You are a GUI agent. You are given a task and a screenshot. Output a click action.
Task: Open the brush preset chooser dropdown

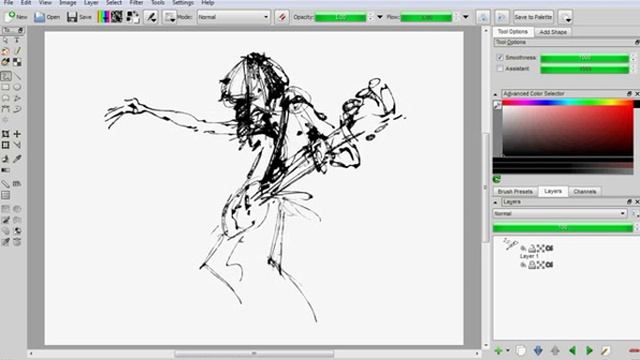(169, 17)
